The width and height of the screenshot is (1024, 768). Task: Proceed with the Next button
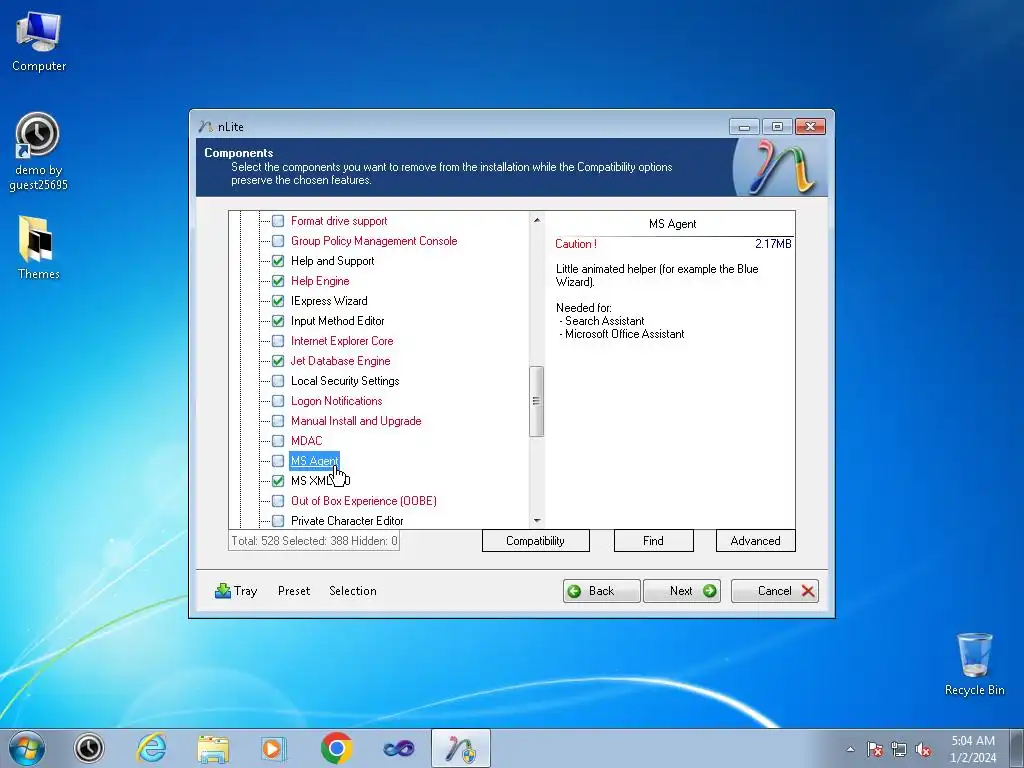tap(682, 591)
